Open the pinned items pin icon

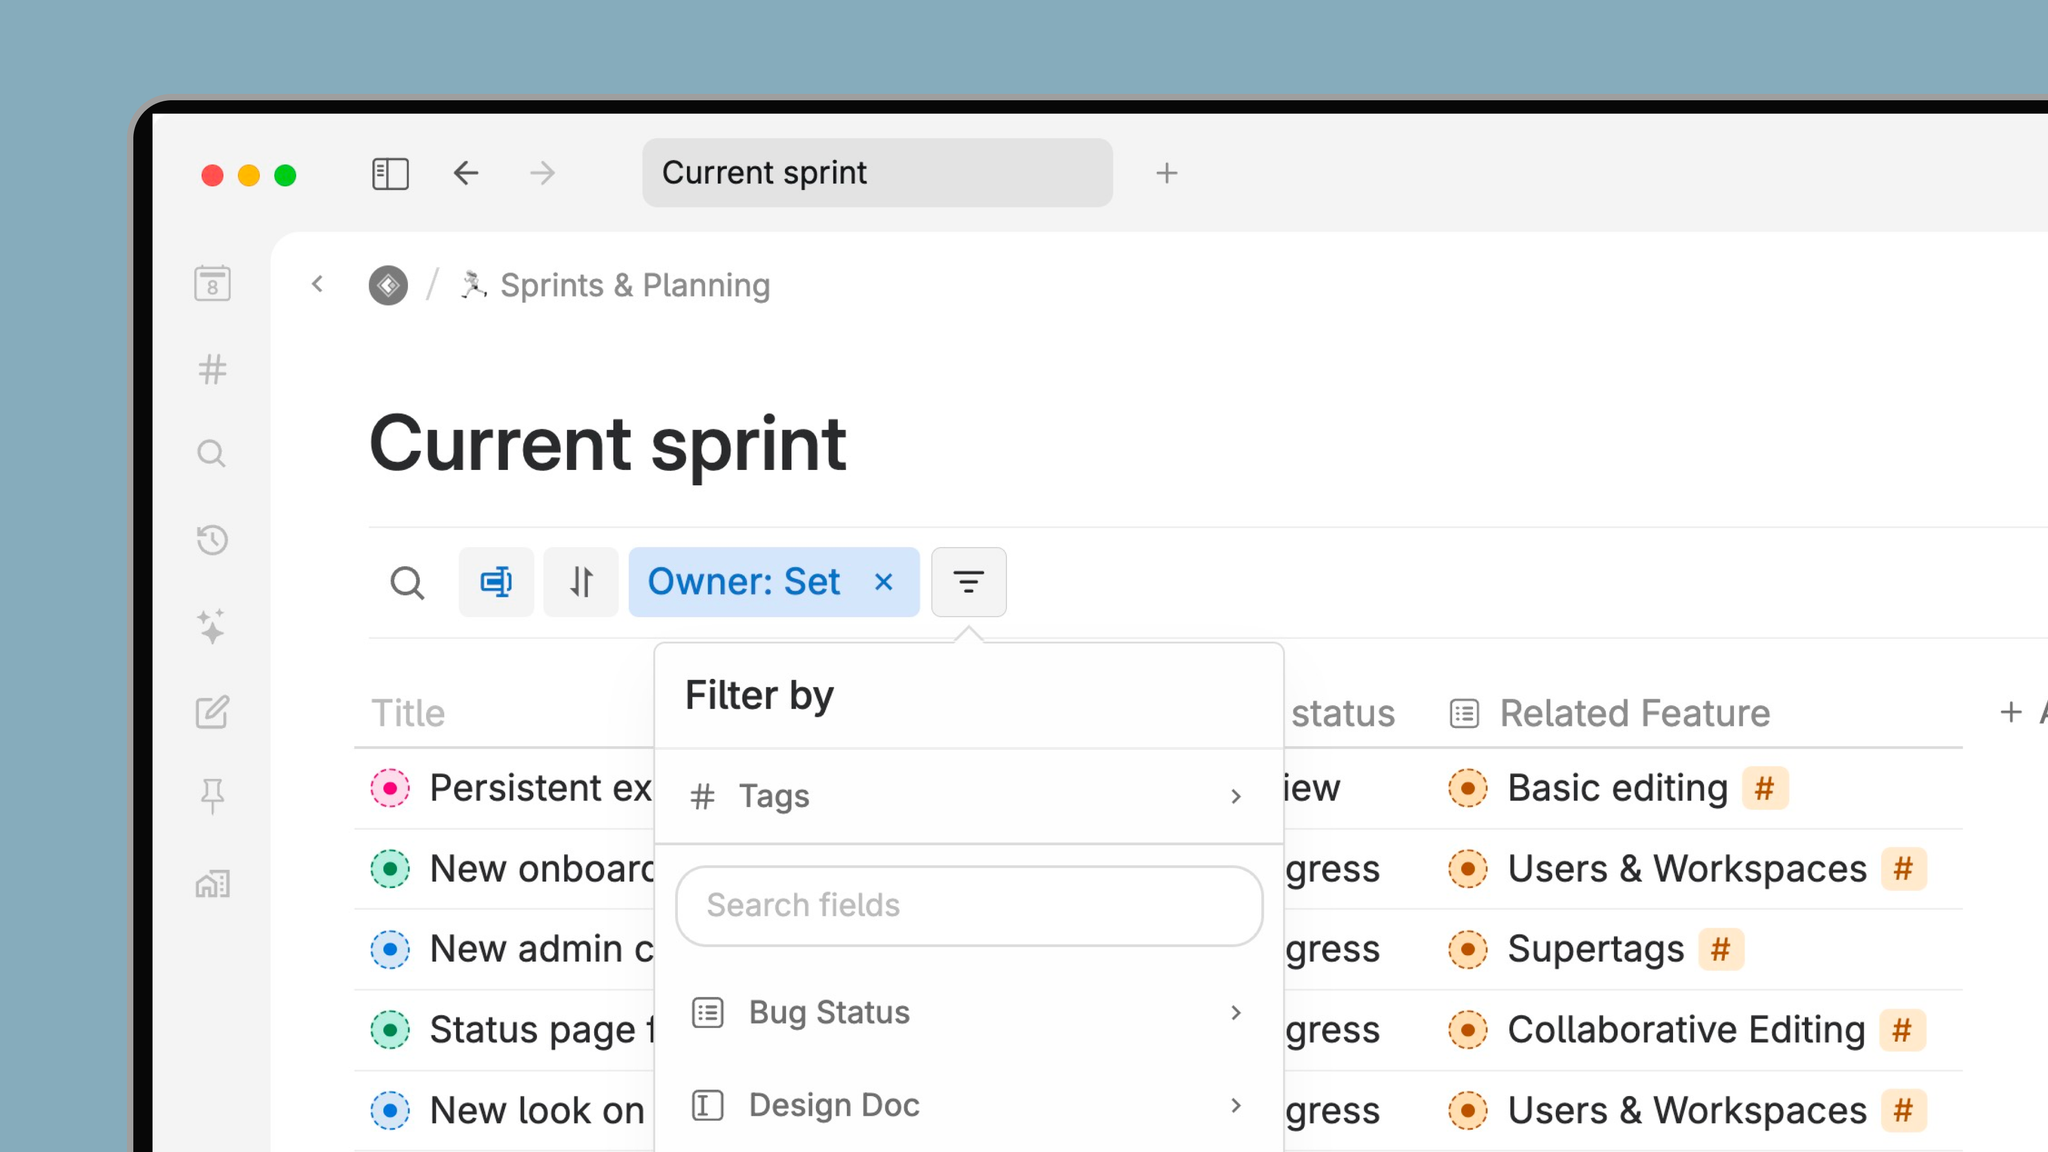tap(212, 797)
